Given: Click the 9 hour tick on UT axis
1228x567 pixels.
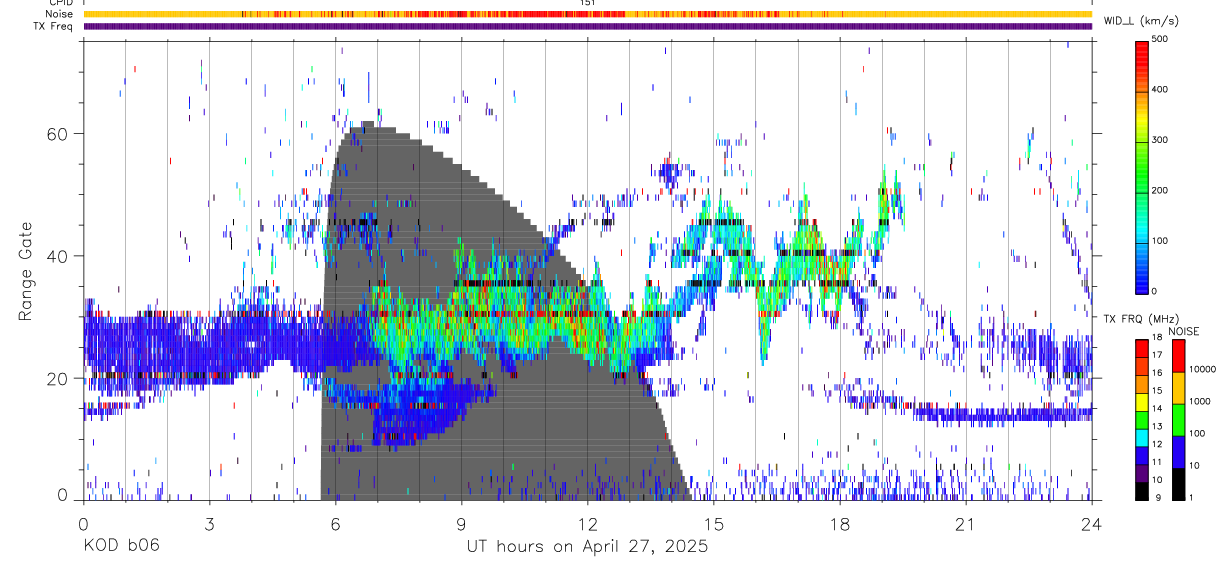Looking at the screenshot, I should 461,522.
